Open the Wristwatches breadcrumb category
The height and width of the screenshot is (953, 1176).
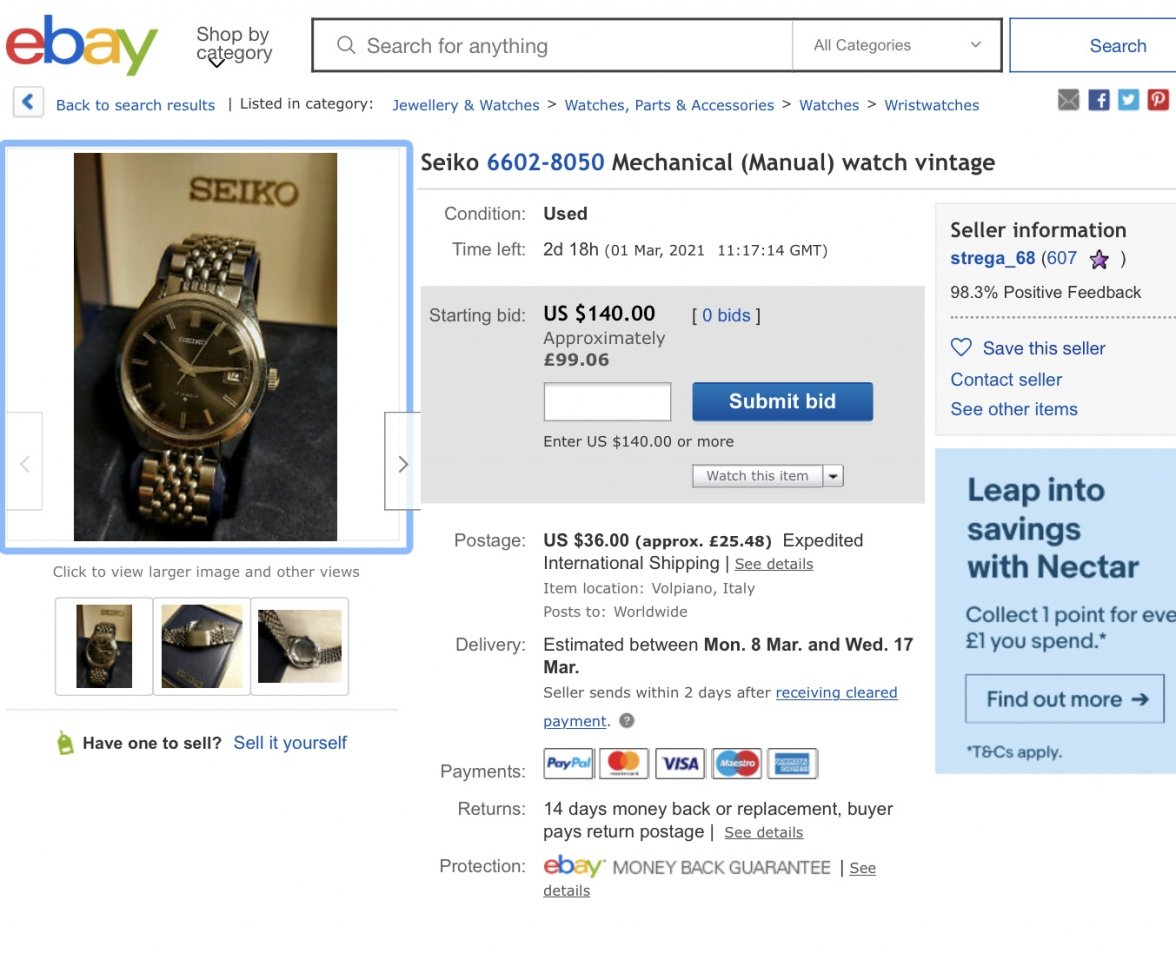[931, 105]
